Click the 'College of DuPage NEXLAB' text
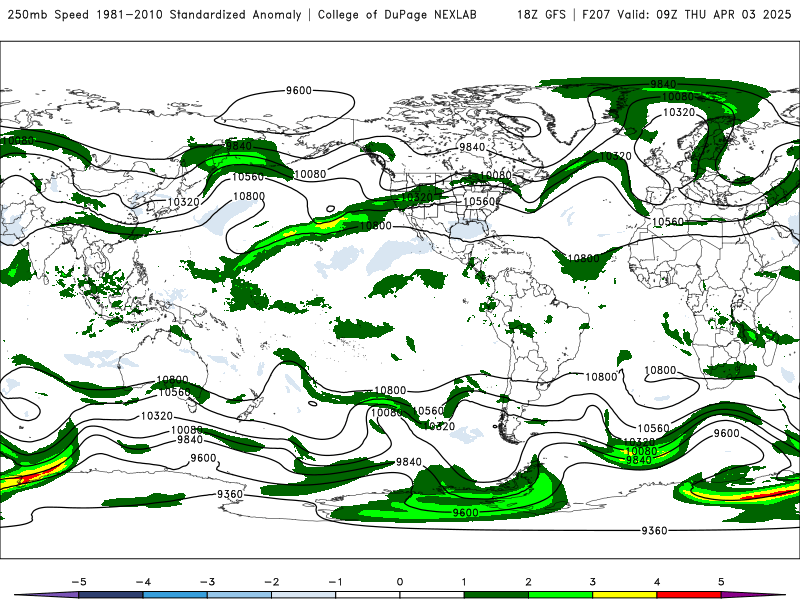 (x=397, y=14)
